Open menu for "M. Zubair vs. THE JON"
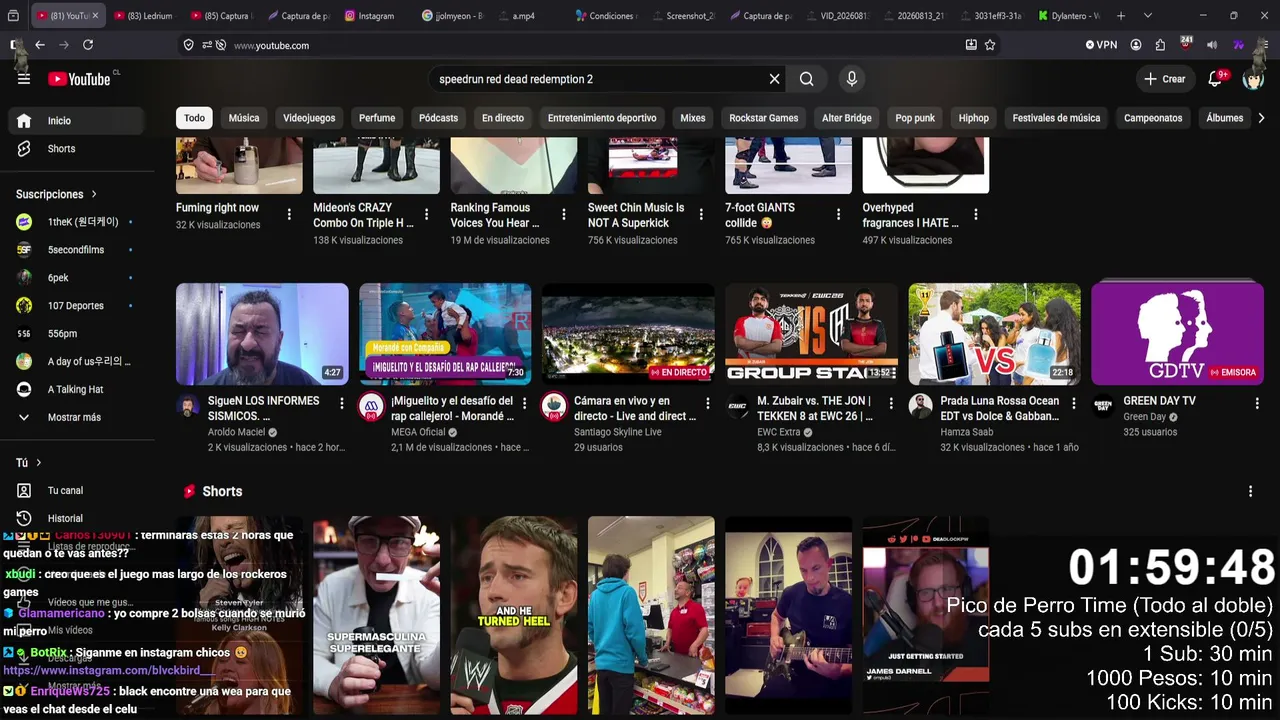This screenshot has width=1280, height=720. 890,404
